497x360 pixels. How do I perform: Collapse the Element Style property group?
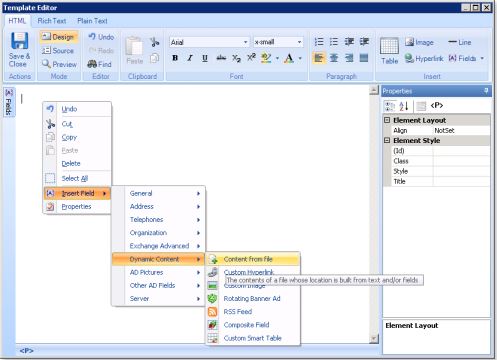(387, 140)
